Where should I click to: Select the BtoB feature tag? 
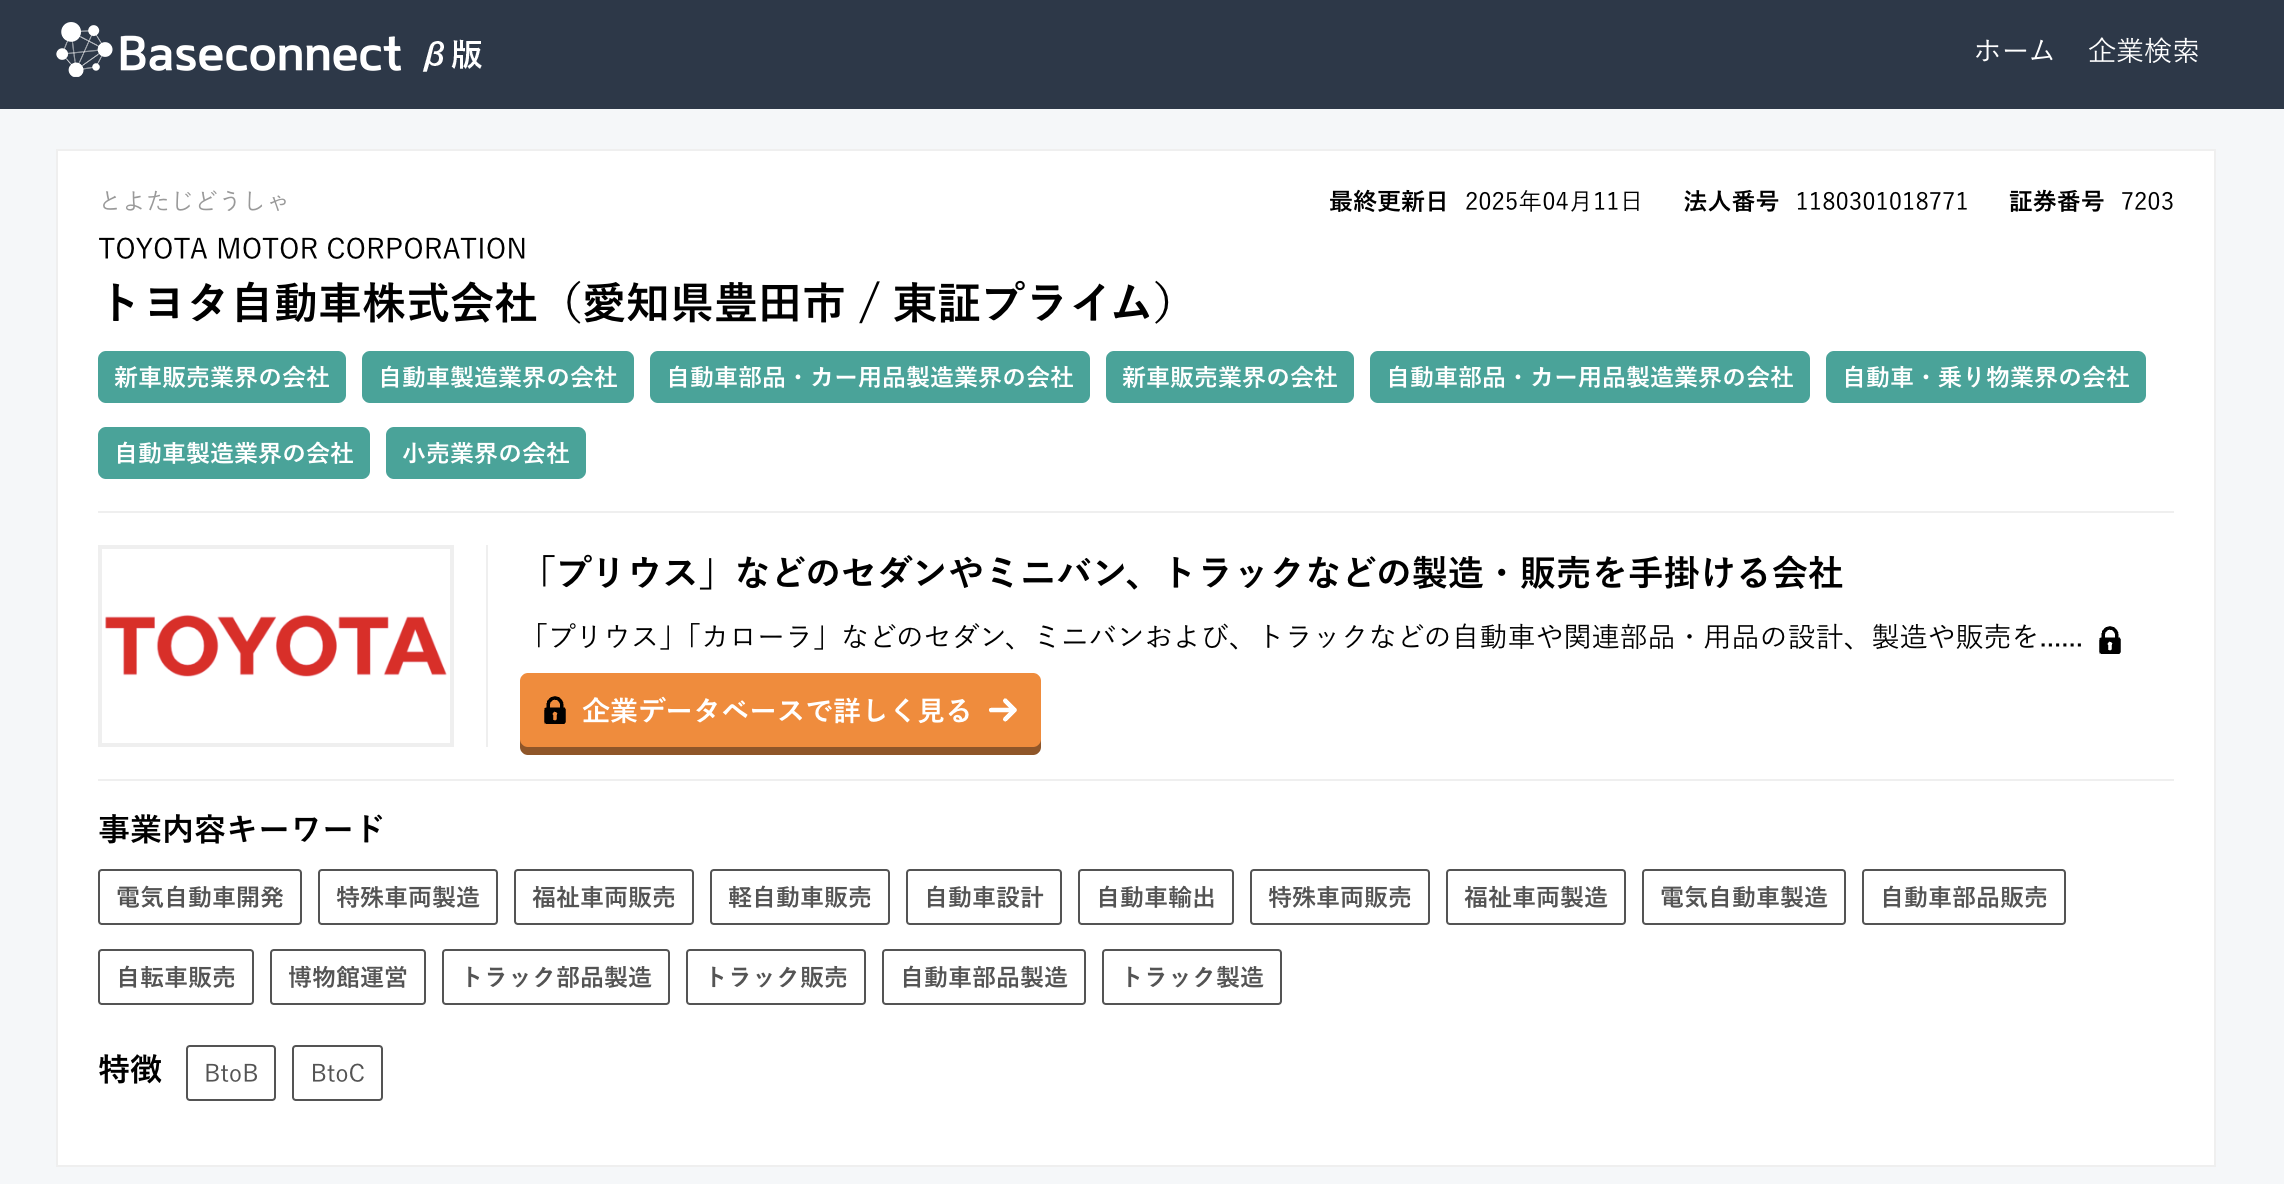point(231,1073)
